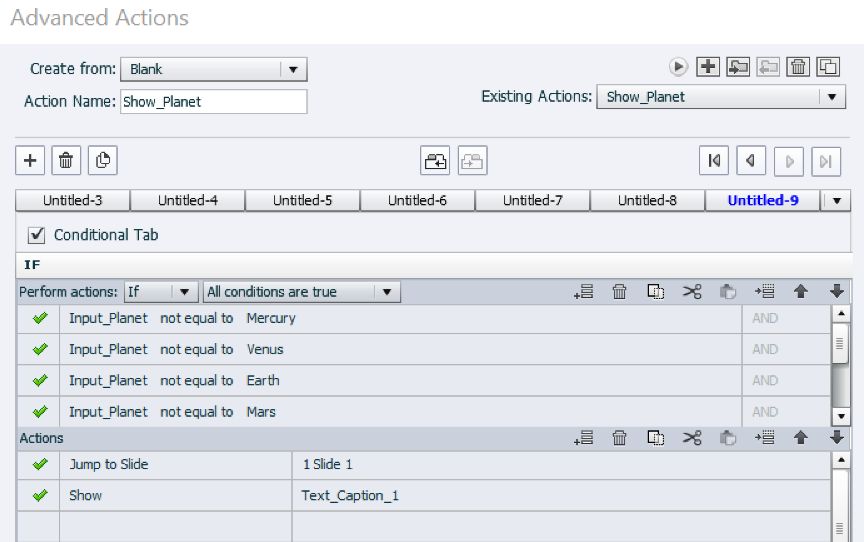864x542 pixels.
Task: Click the add decision plus button
Action: (x=30, y=160)
